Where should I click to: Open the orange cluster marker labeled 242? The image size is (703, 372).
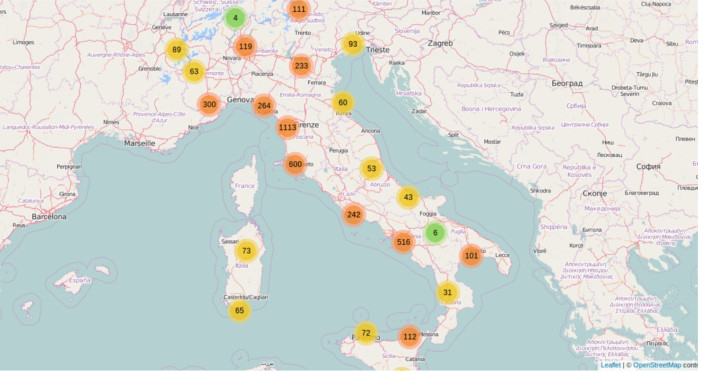tap(354, 215)
